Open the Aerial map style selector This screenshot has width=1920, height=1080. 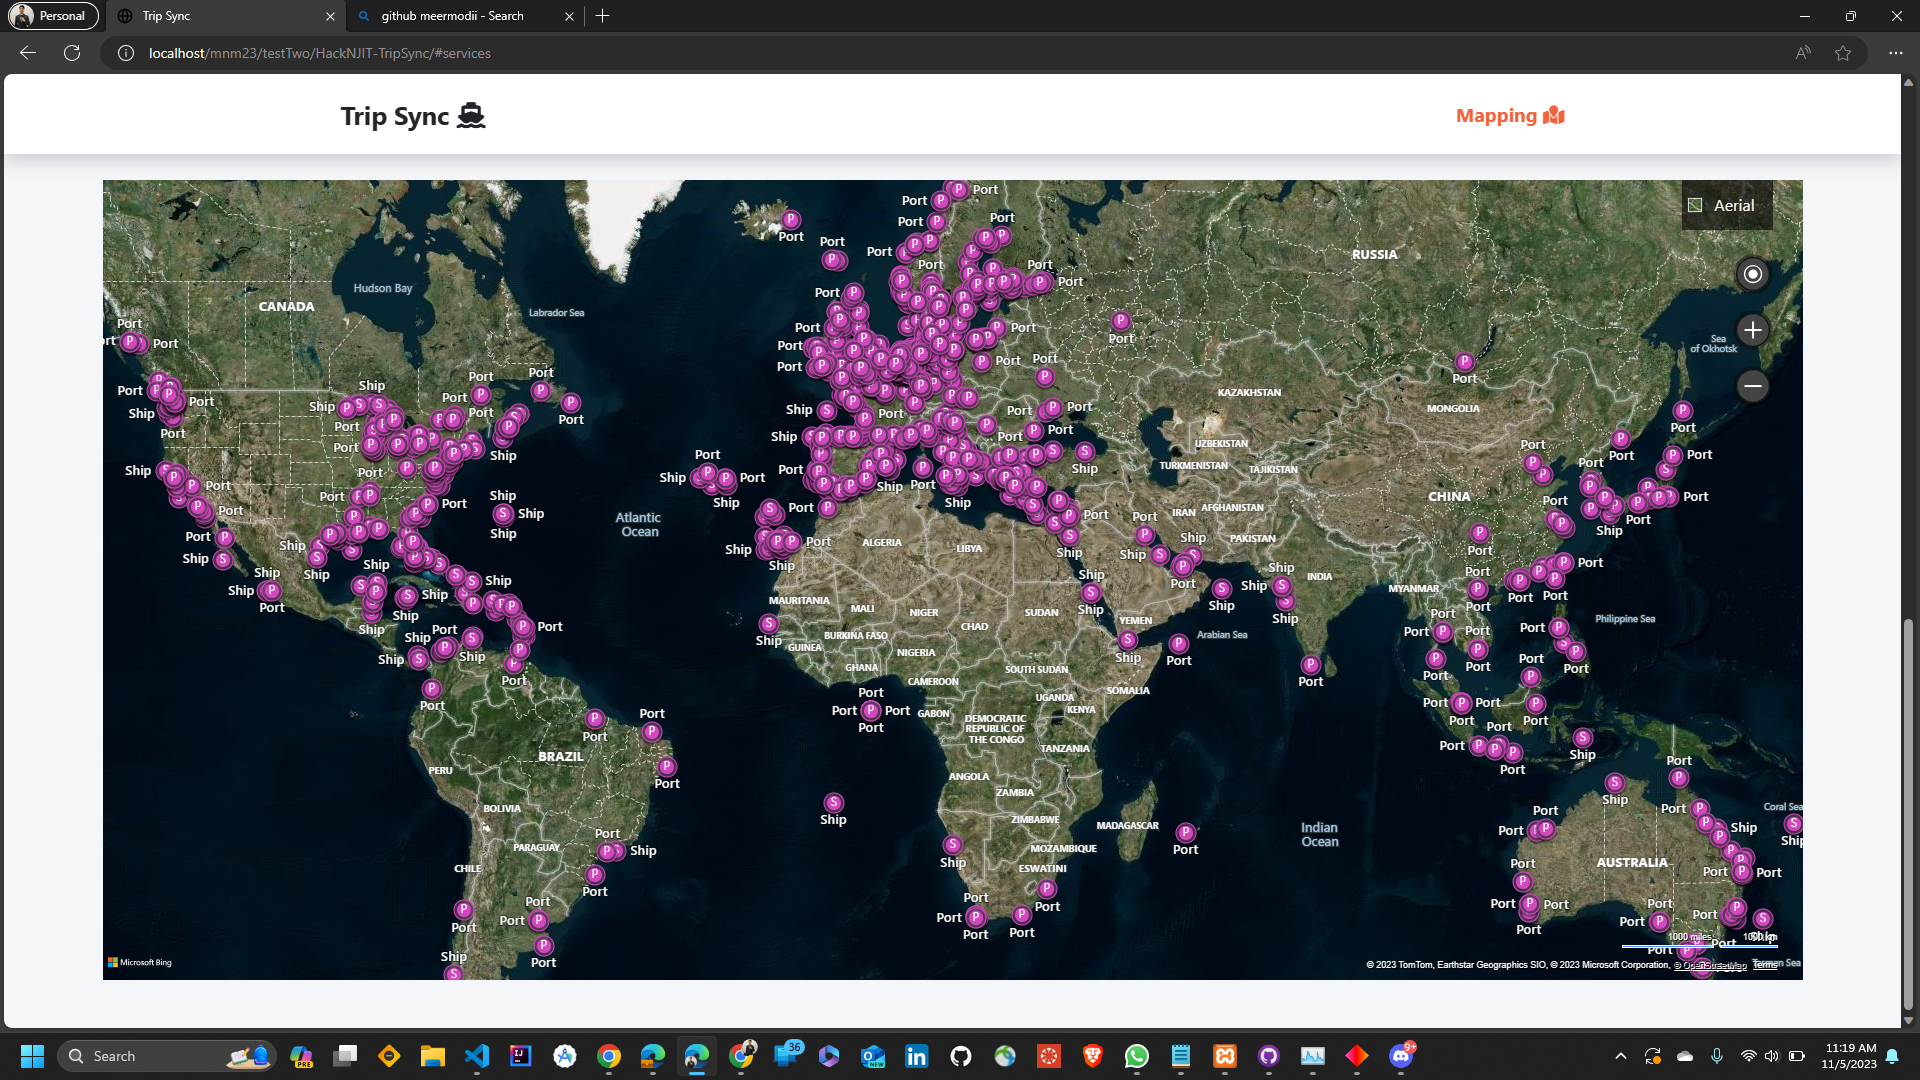coord(1726,205)
